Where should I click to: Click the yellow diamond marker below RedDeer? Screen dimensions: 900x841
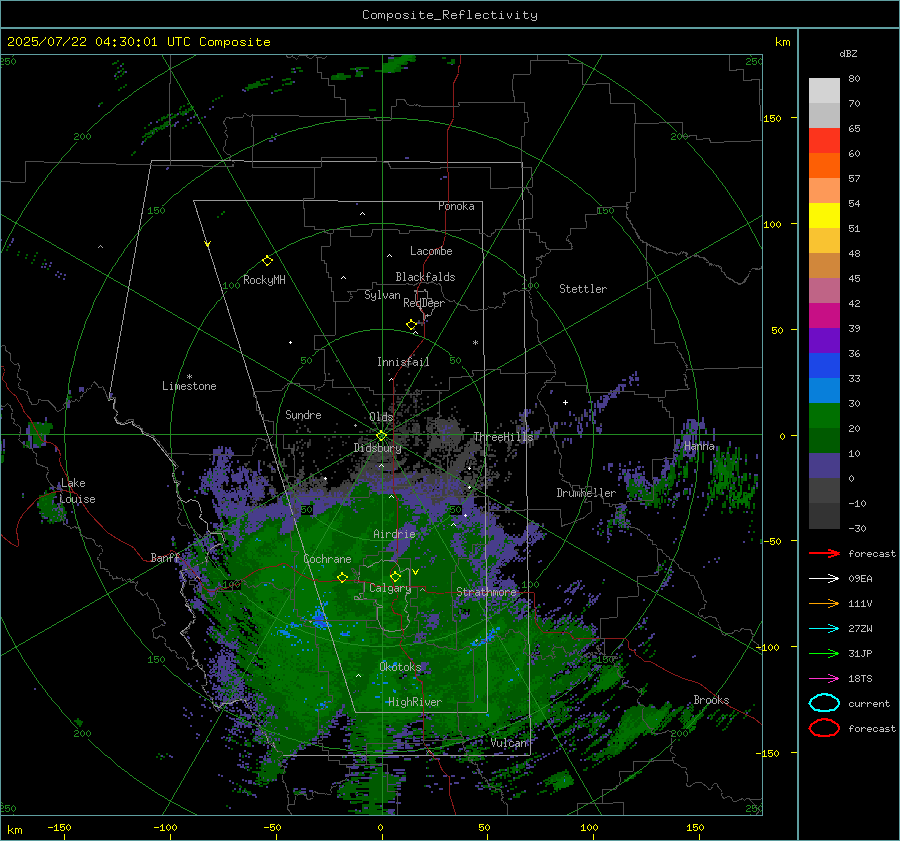point(411,325)
